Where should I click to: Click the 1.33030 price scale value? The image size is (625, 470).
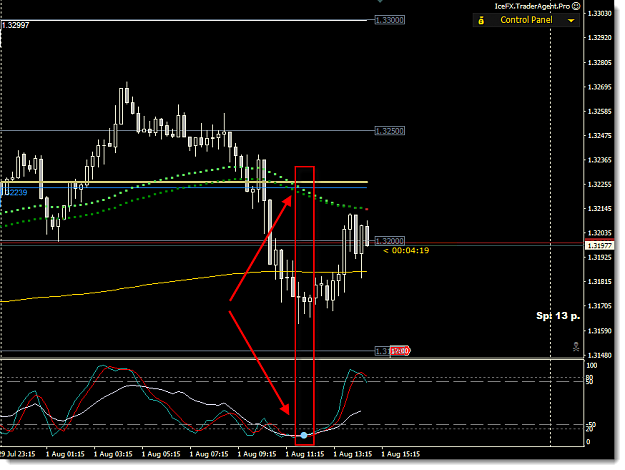599,14
